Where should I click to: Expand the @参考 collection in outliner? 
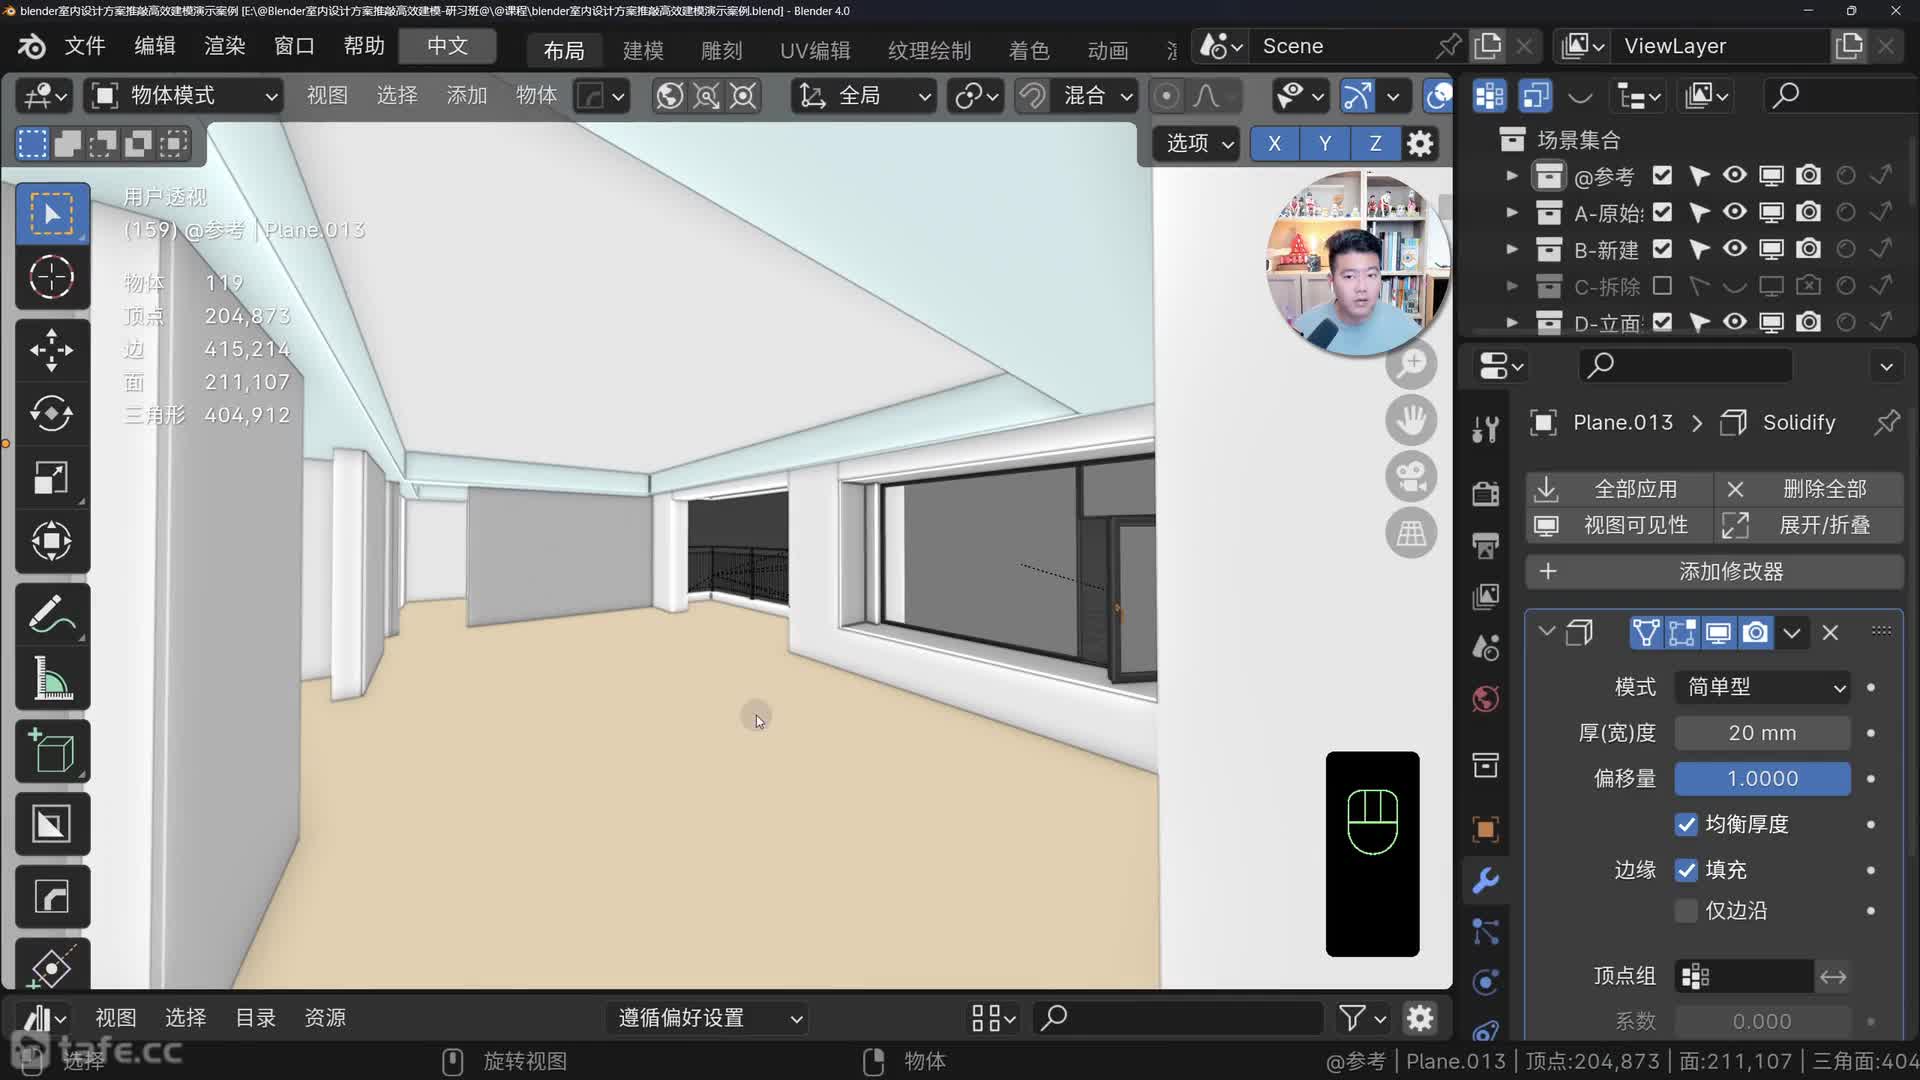[x=1512, y=176]
